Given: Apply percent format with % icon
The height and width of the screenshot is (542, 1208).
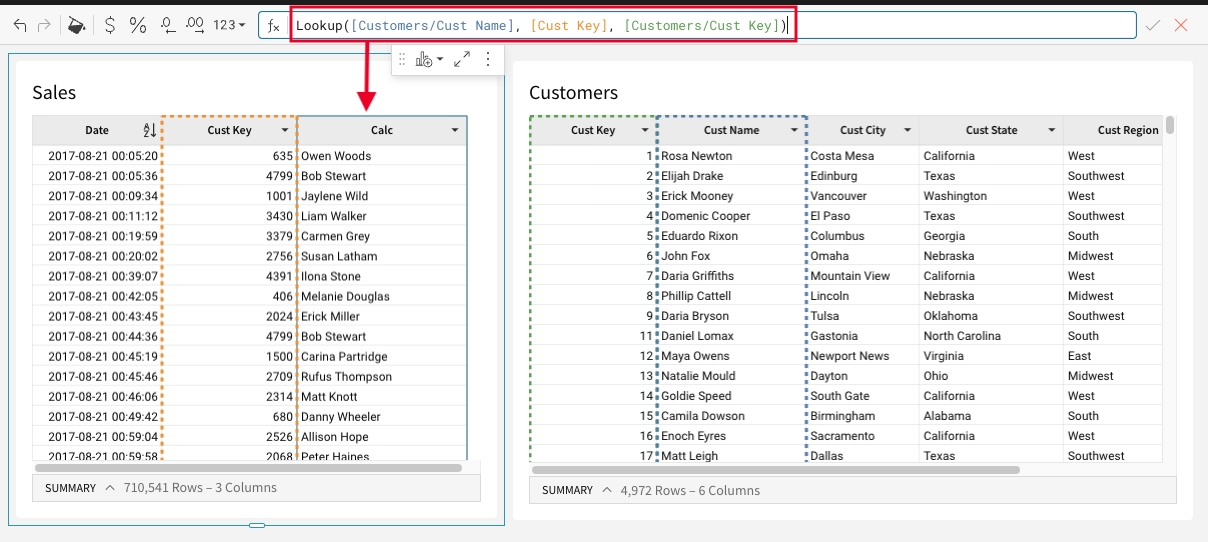Looking at the screenshot, I should click(x=138, y=25).
